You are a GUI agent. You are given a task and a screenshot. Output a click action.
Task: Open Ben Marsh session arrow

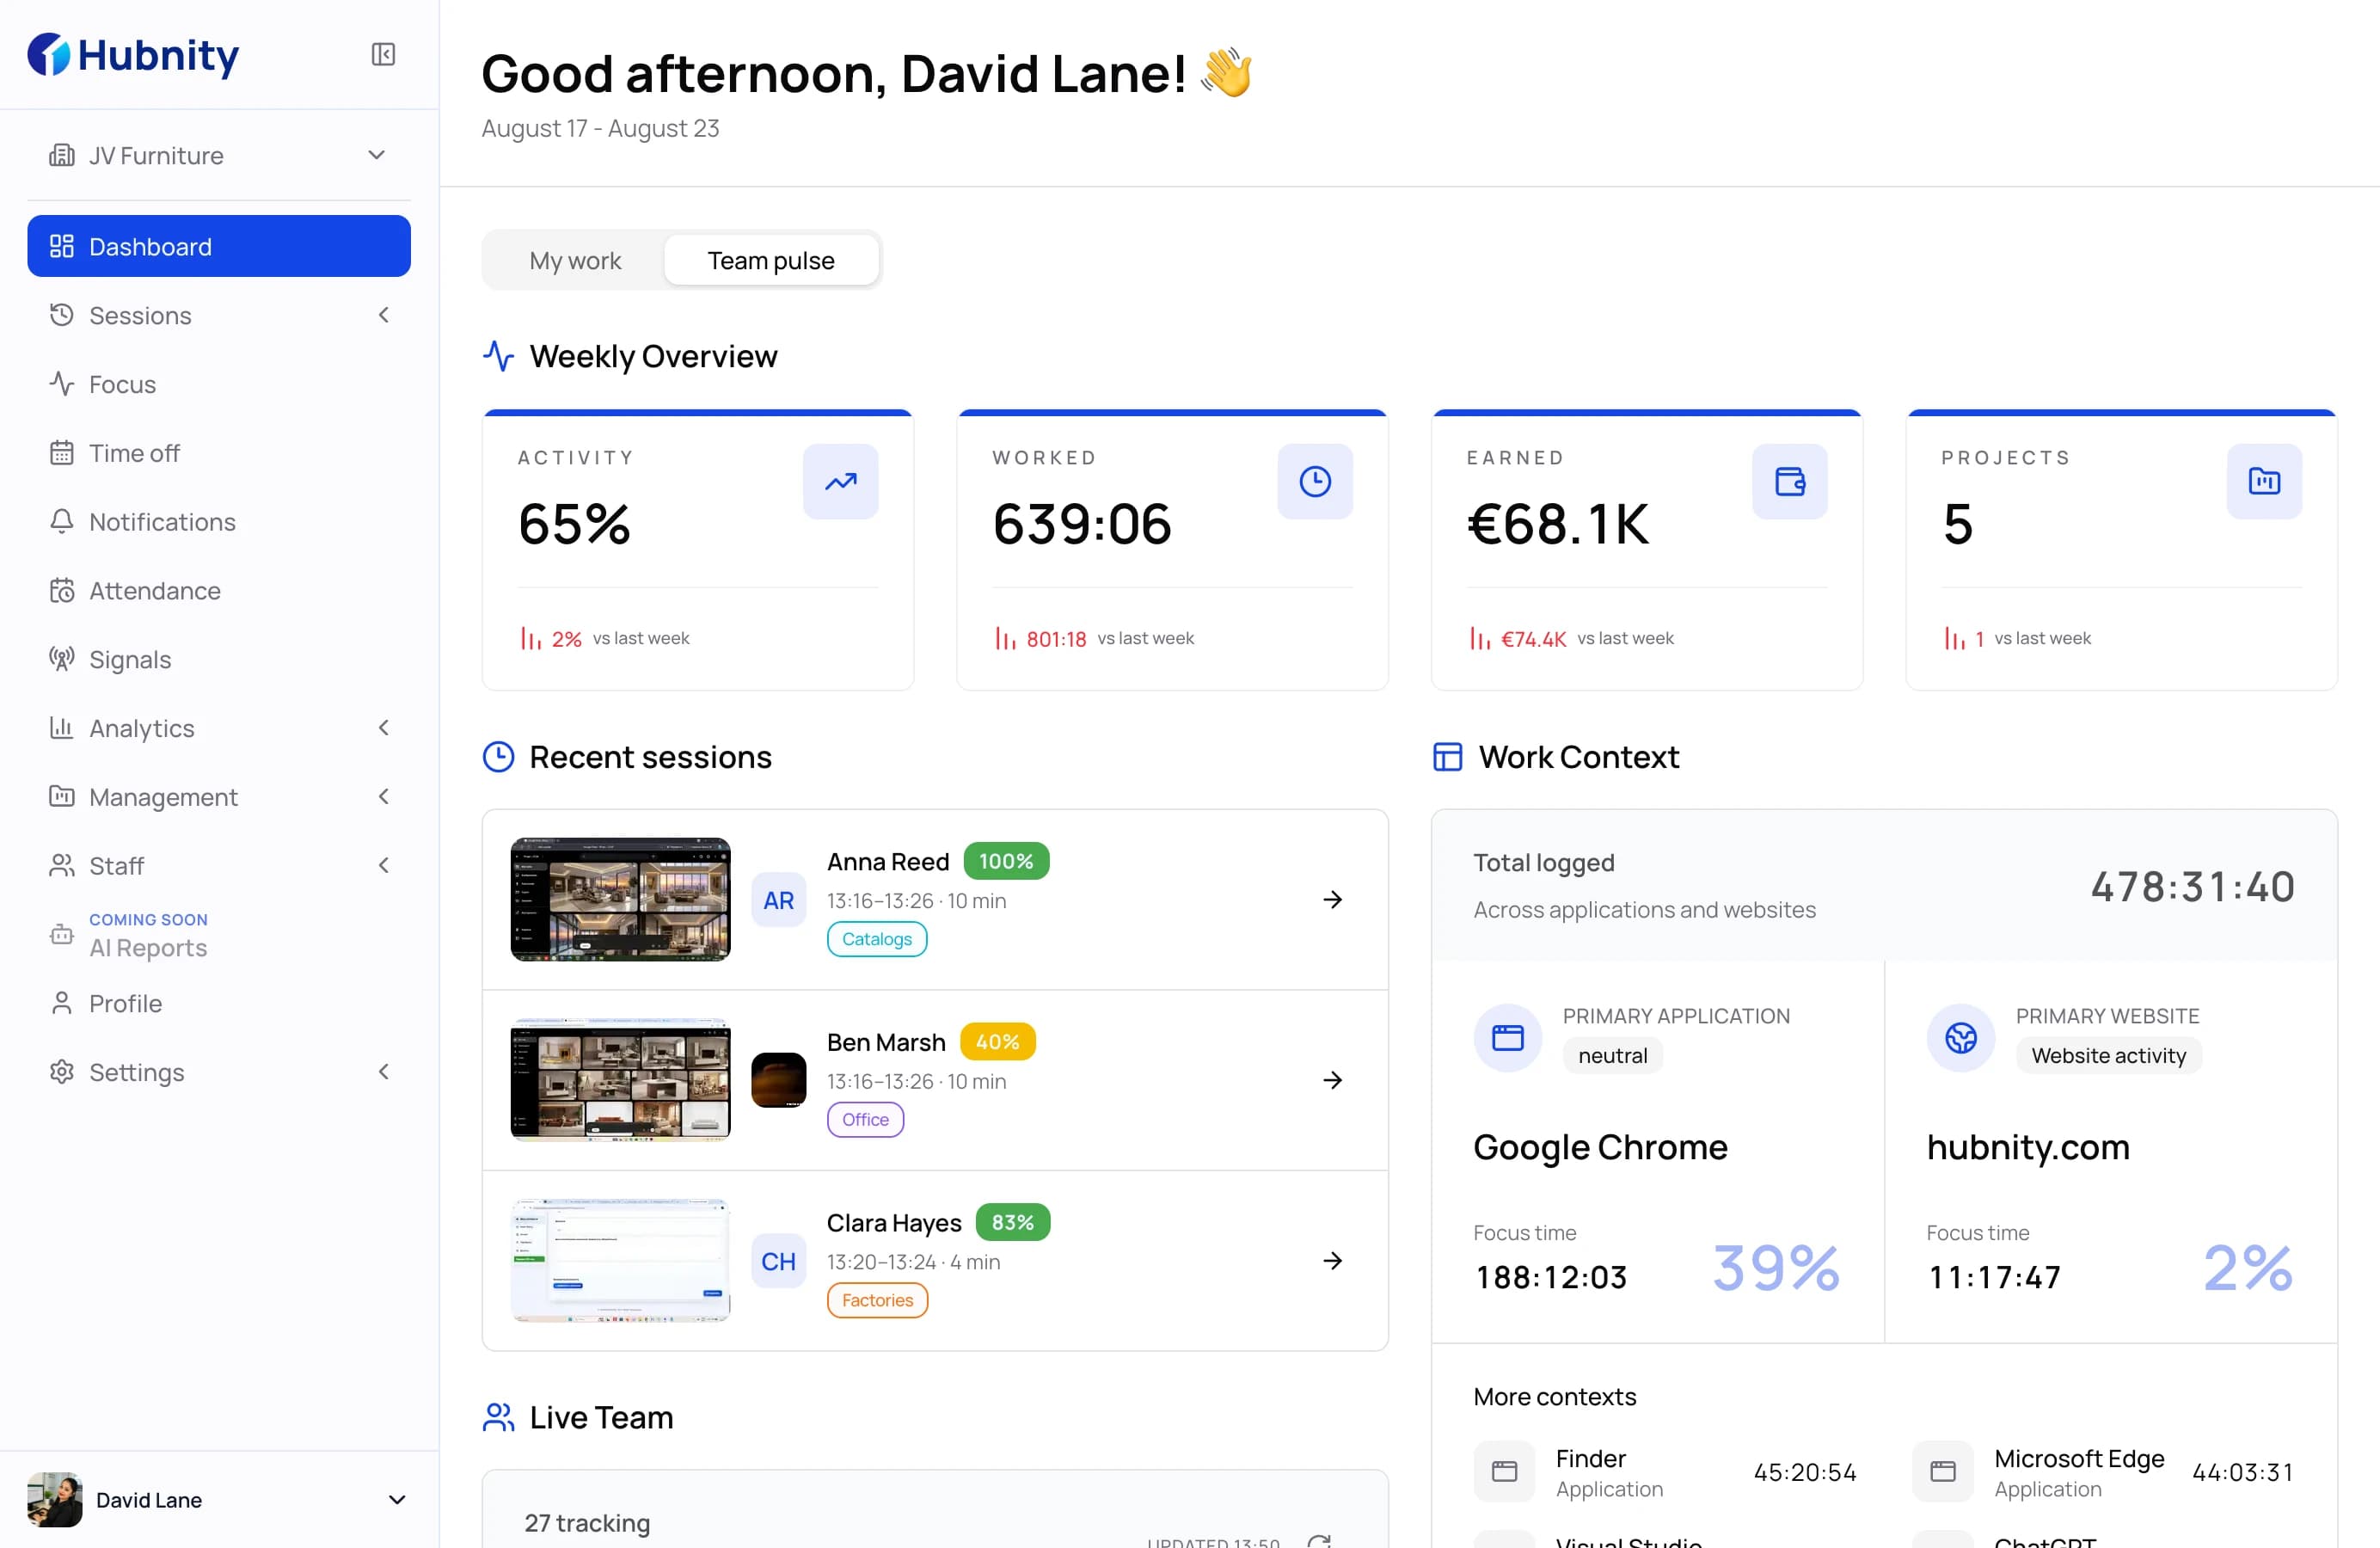point(1332,1080)
